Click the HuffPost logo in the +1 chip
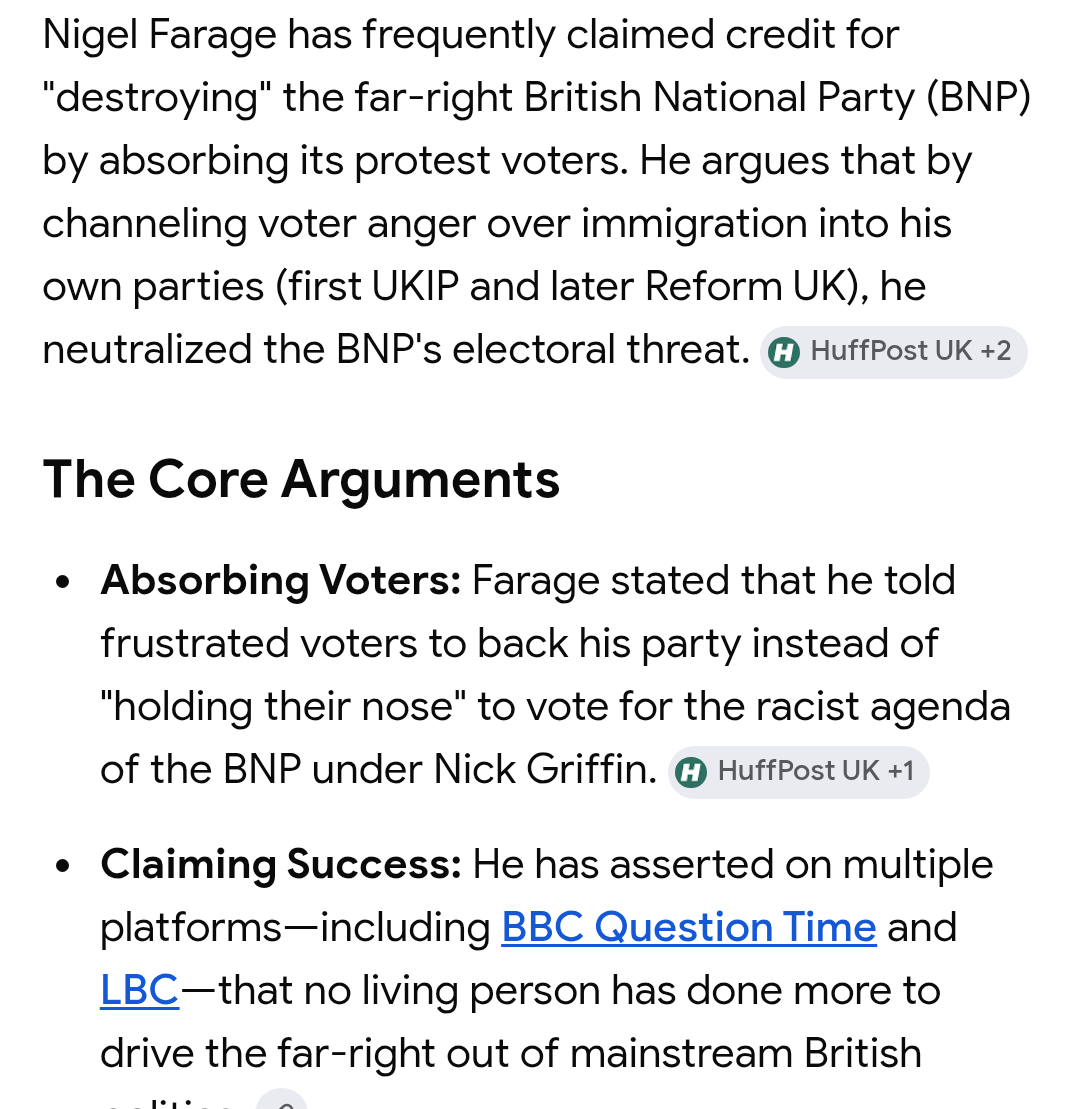 tap(690, 772)
